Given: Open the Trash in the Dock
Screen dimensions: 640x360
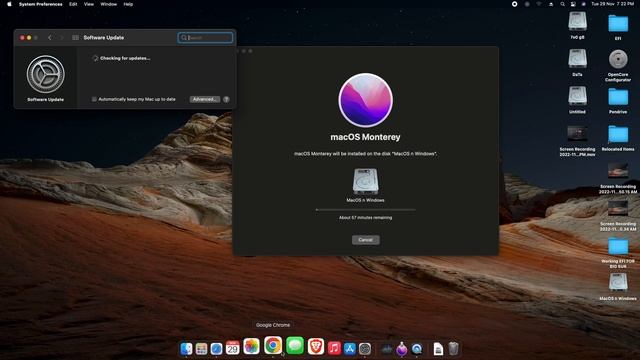Looking at the screenshot, I should 453,349.
